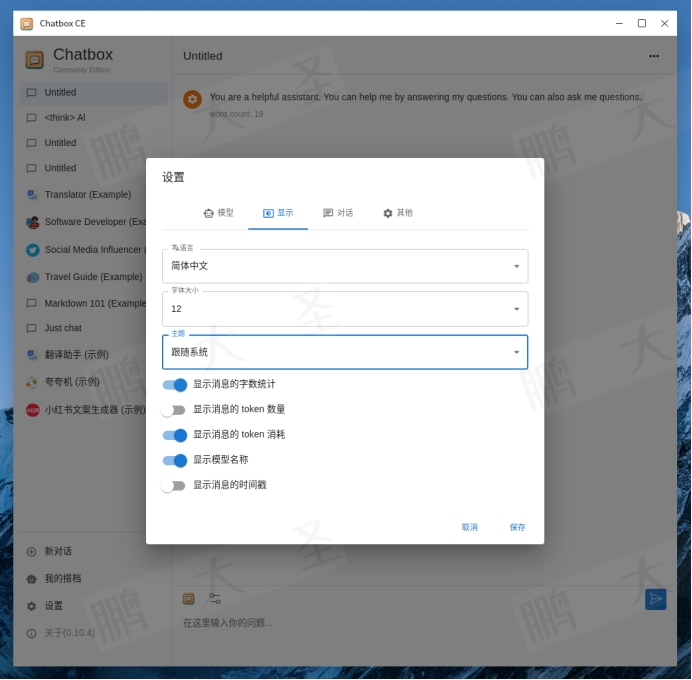The width and height of the screenshot is (692, 680).
Task: Open the 对话 settings tab
Action: pyautogui.click(x=338, y=213)
